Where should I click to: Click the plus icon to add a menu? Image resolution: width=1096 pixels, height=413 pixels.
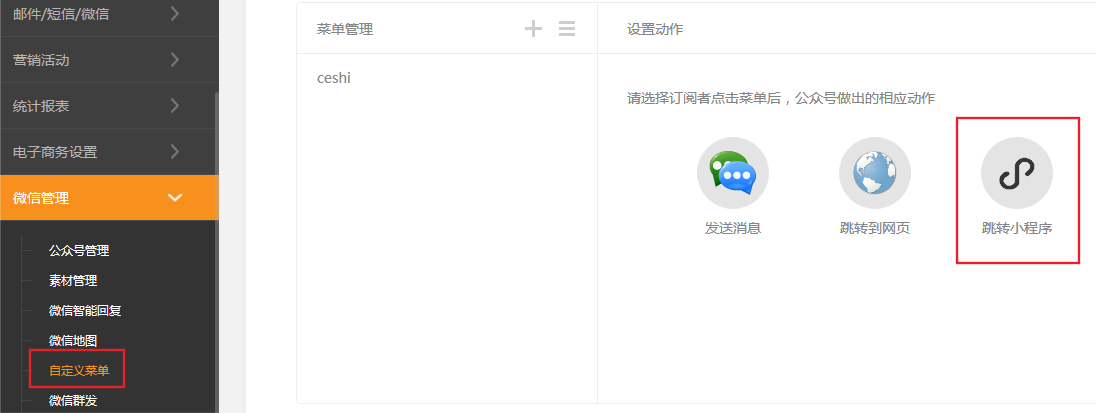click(x=533, y=29)
